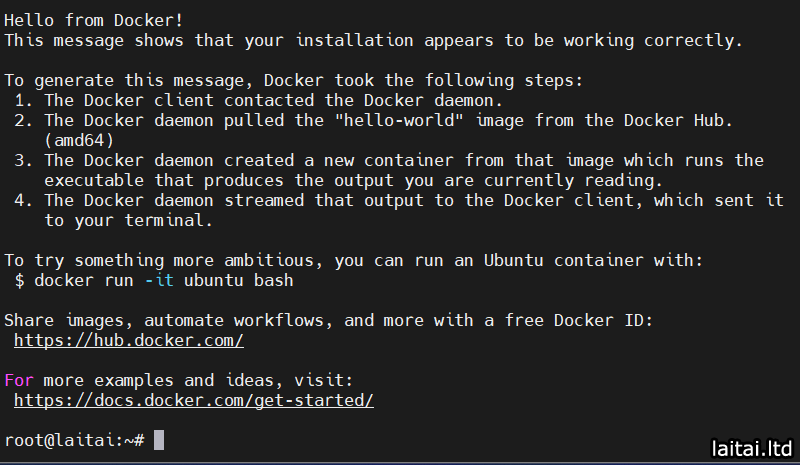Image resolution: width=800 pixels, height=465 pixels.
Task: Click the root@laitai shell prompt
Action: (74, 440)
